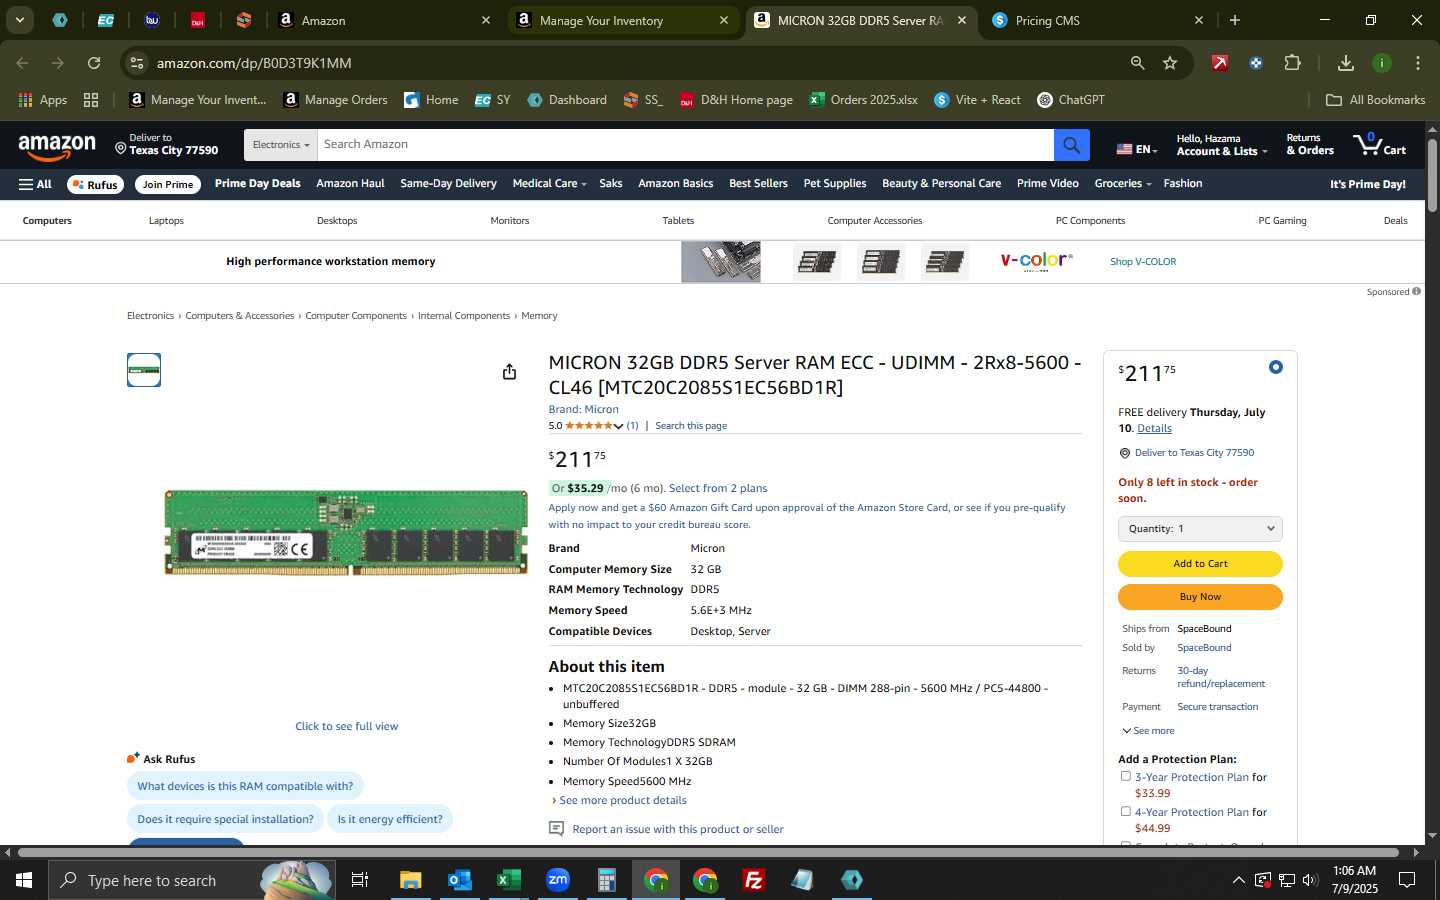Viewport: 1440px width, 900px height.
Task: Open the PC Components category
Action: 1090,220
